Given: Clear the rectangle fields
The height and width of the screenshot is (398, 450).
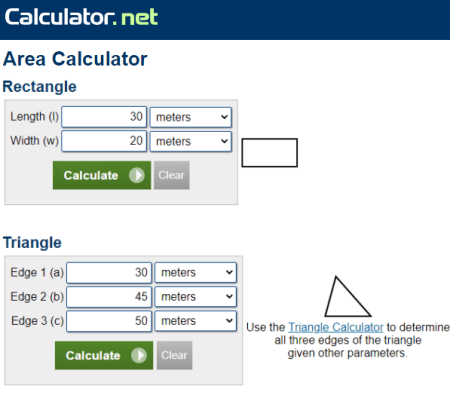Looking at the screenshot, I should tap(172, 175).
